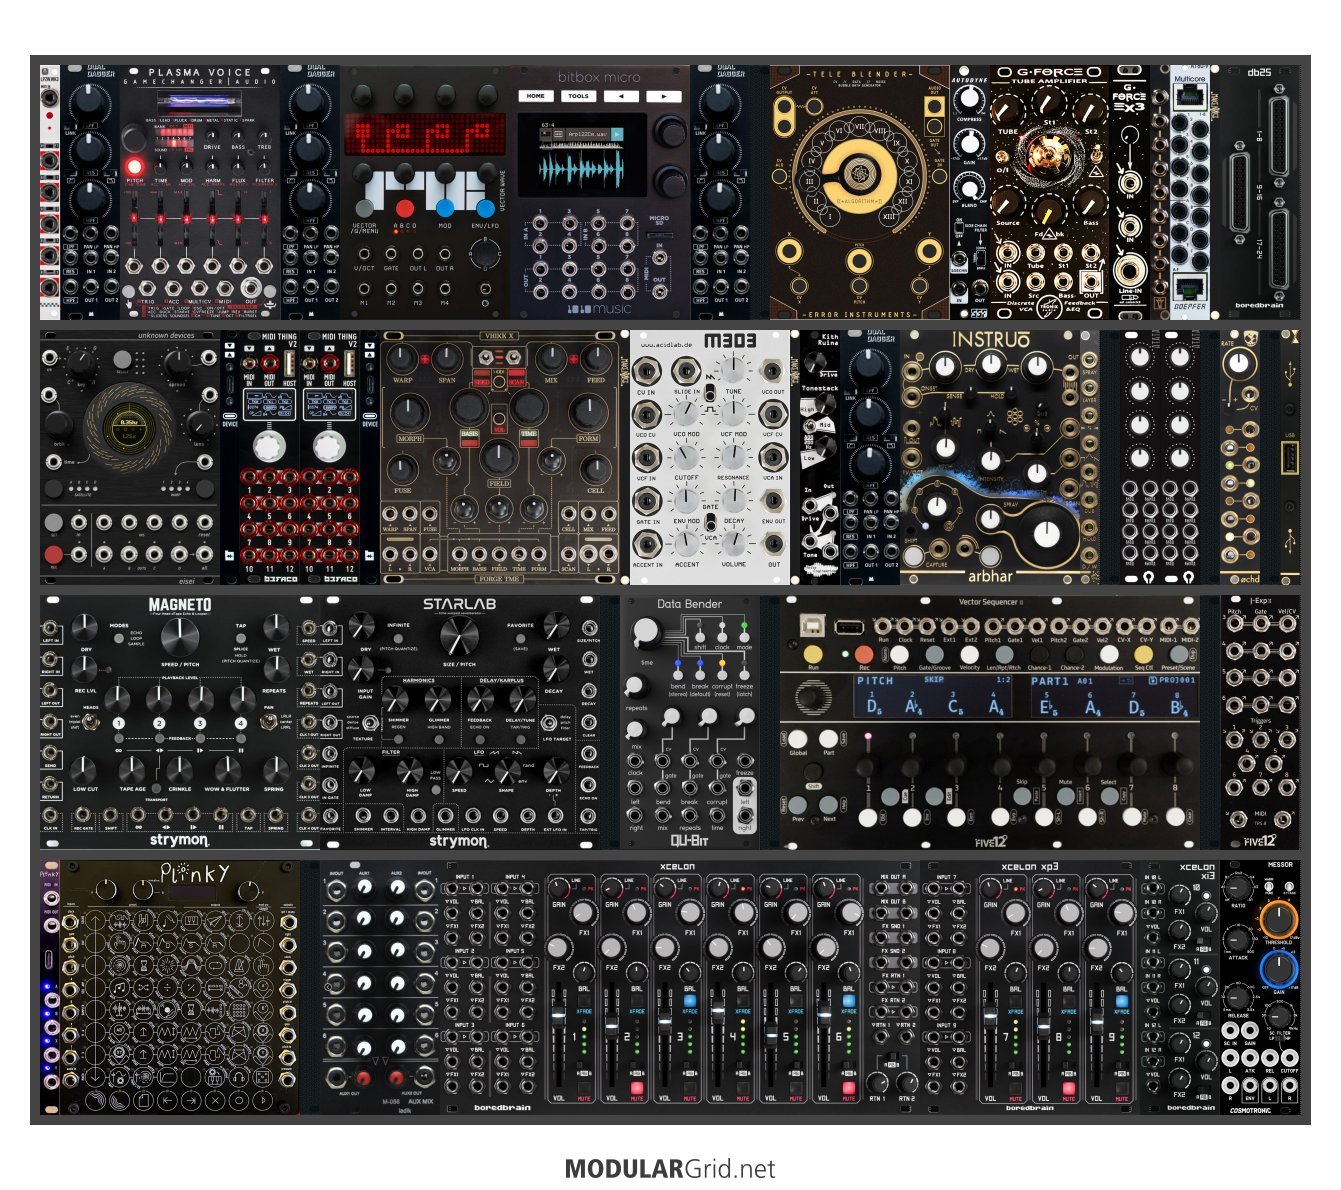
Task: Click the VOL fader on Xcelon channel 1
Action: click(559, 1017)
